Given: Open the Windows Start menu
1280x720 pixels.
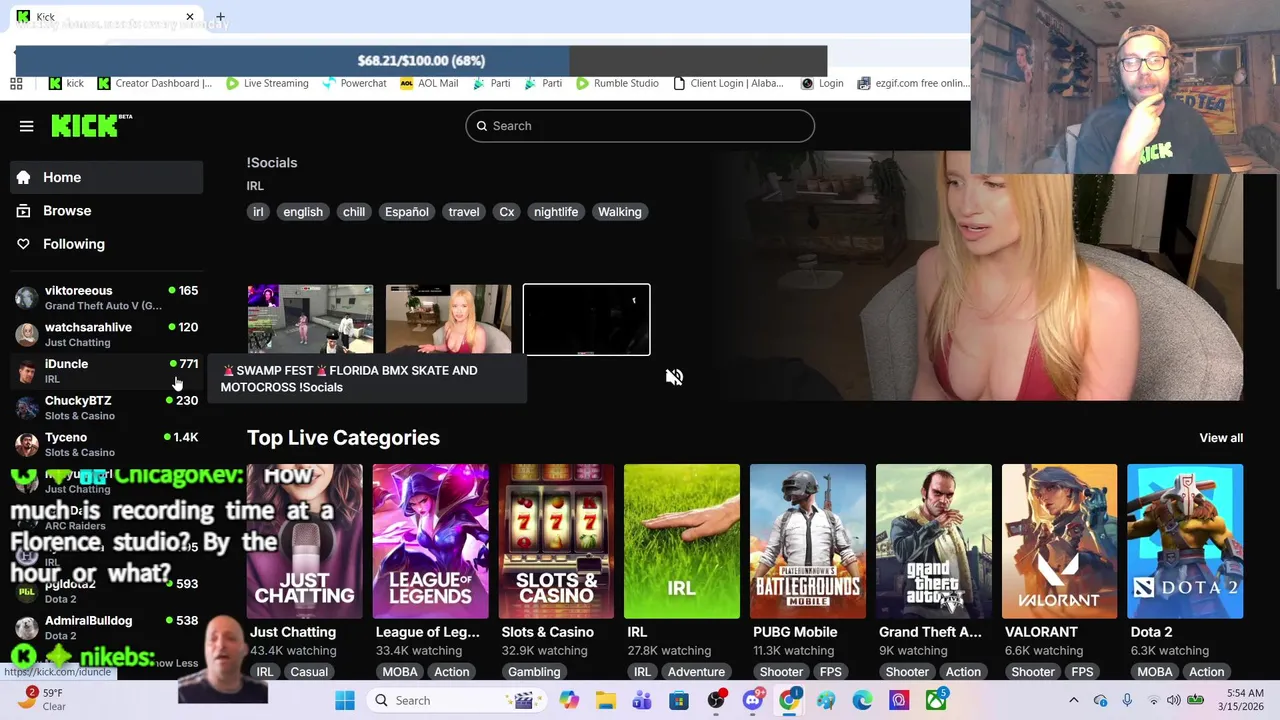Looking at the screenshot, I should click(345, 701).
